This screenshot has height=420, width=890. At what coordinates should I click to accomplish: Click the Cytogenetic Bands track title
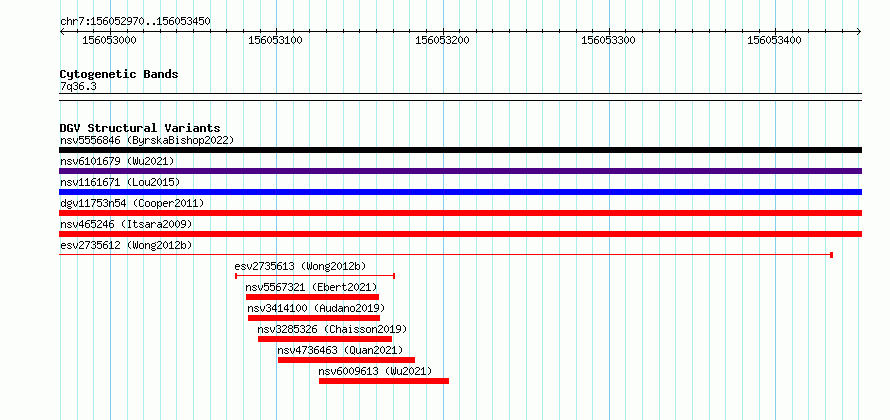point(119,74)
